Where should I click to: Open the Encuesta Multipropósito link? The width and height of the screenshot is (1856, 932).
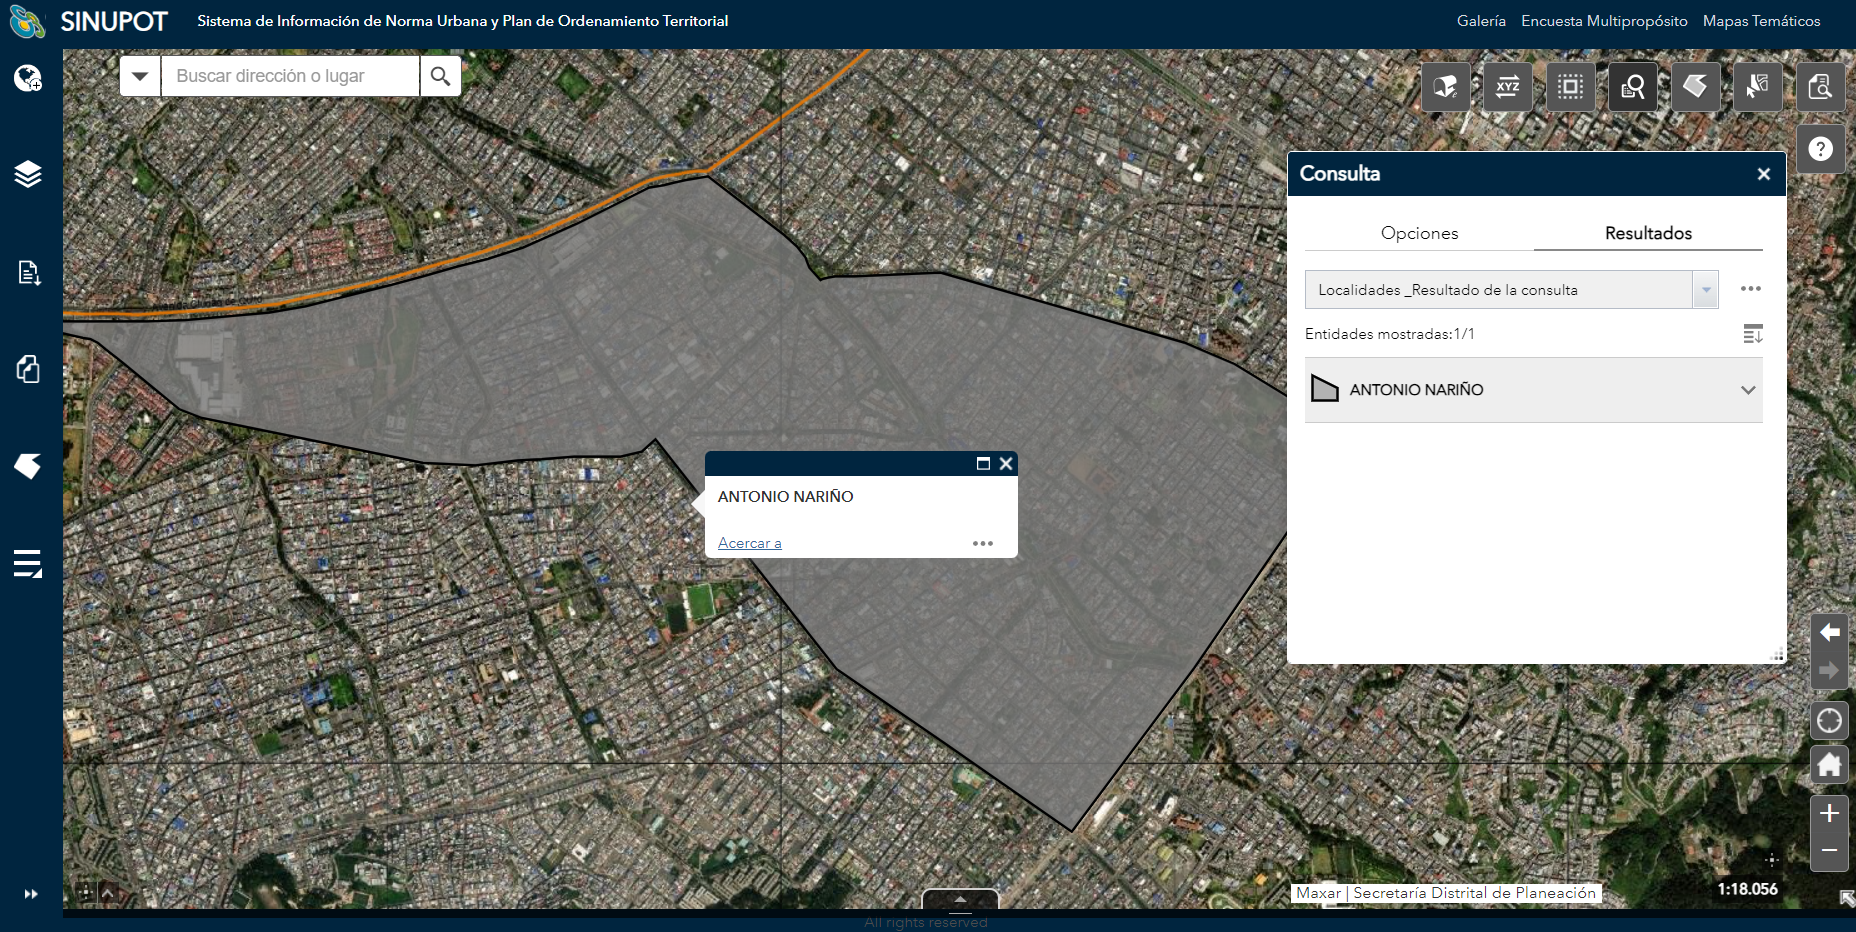tap(1604, 21)
